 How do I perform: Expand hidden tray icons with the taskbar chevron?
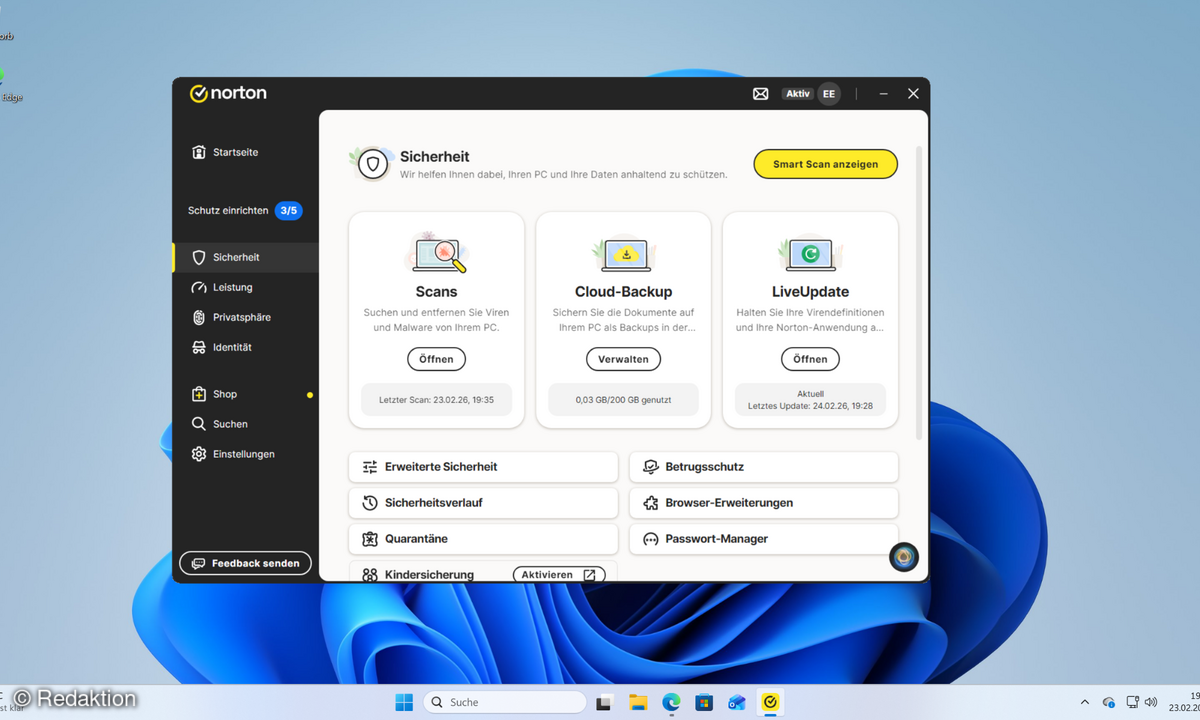point(1084,701)
